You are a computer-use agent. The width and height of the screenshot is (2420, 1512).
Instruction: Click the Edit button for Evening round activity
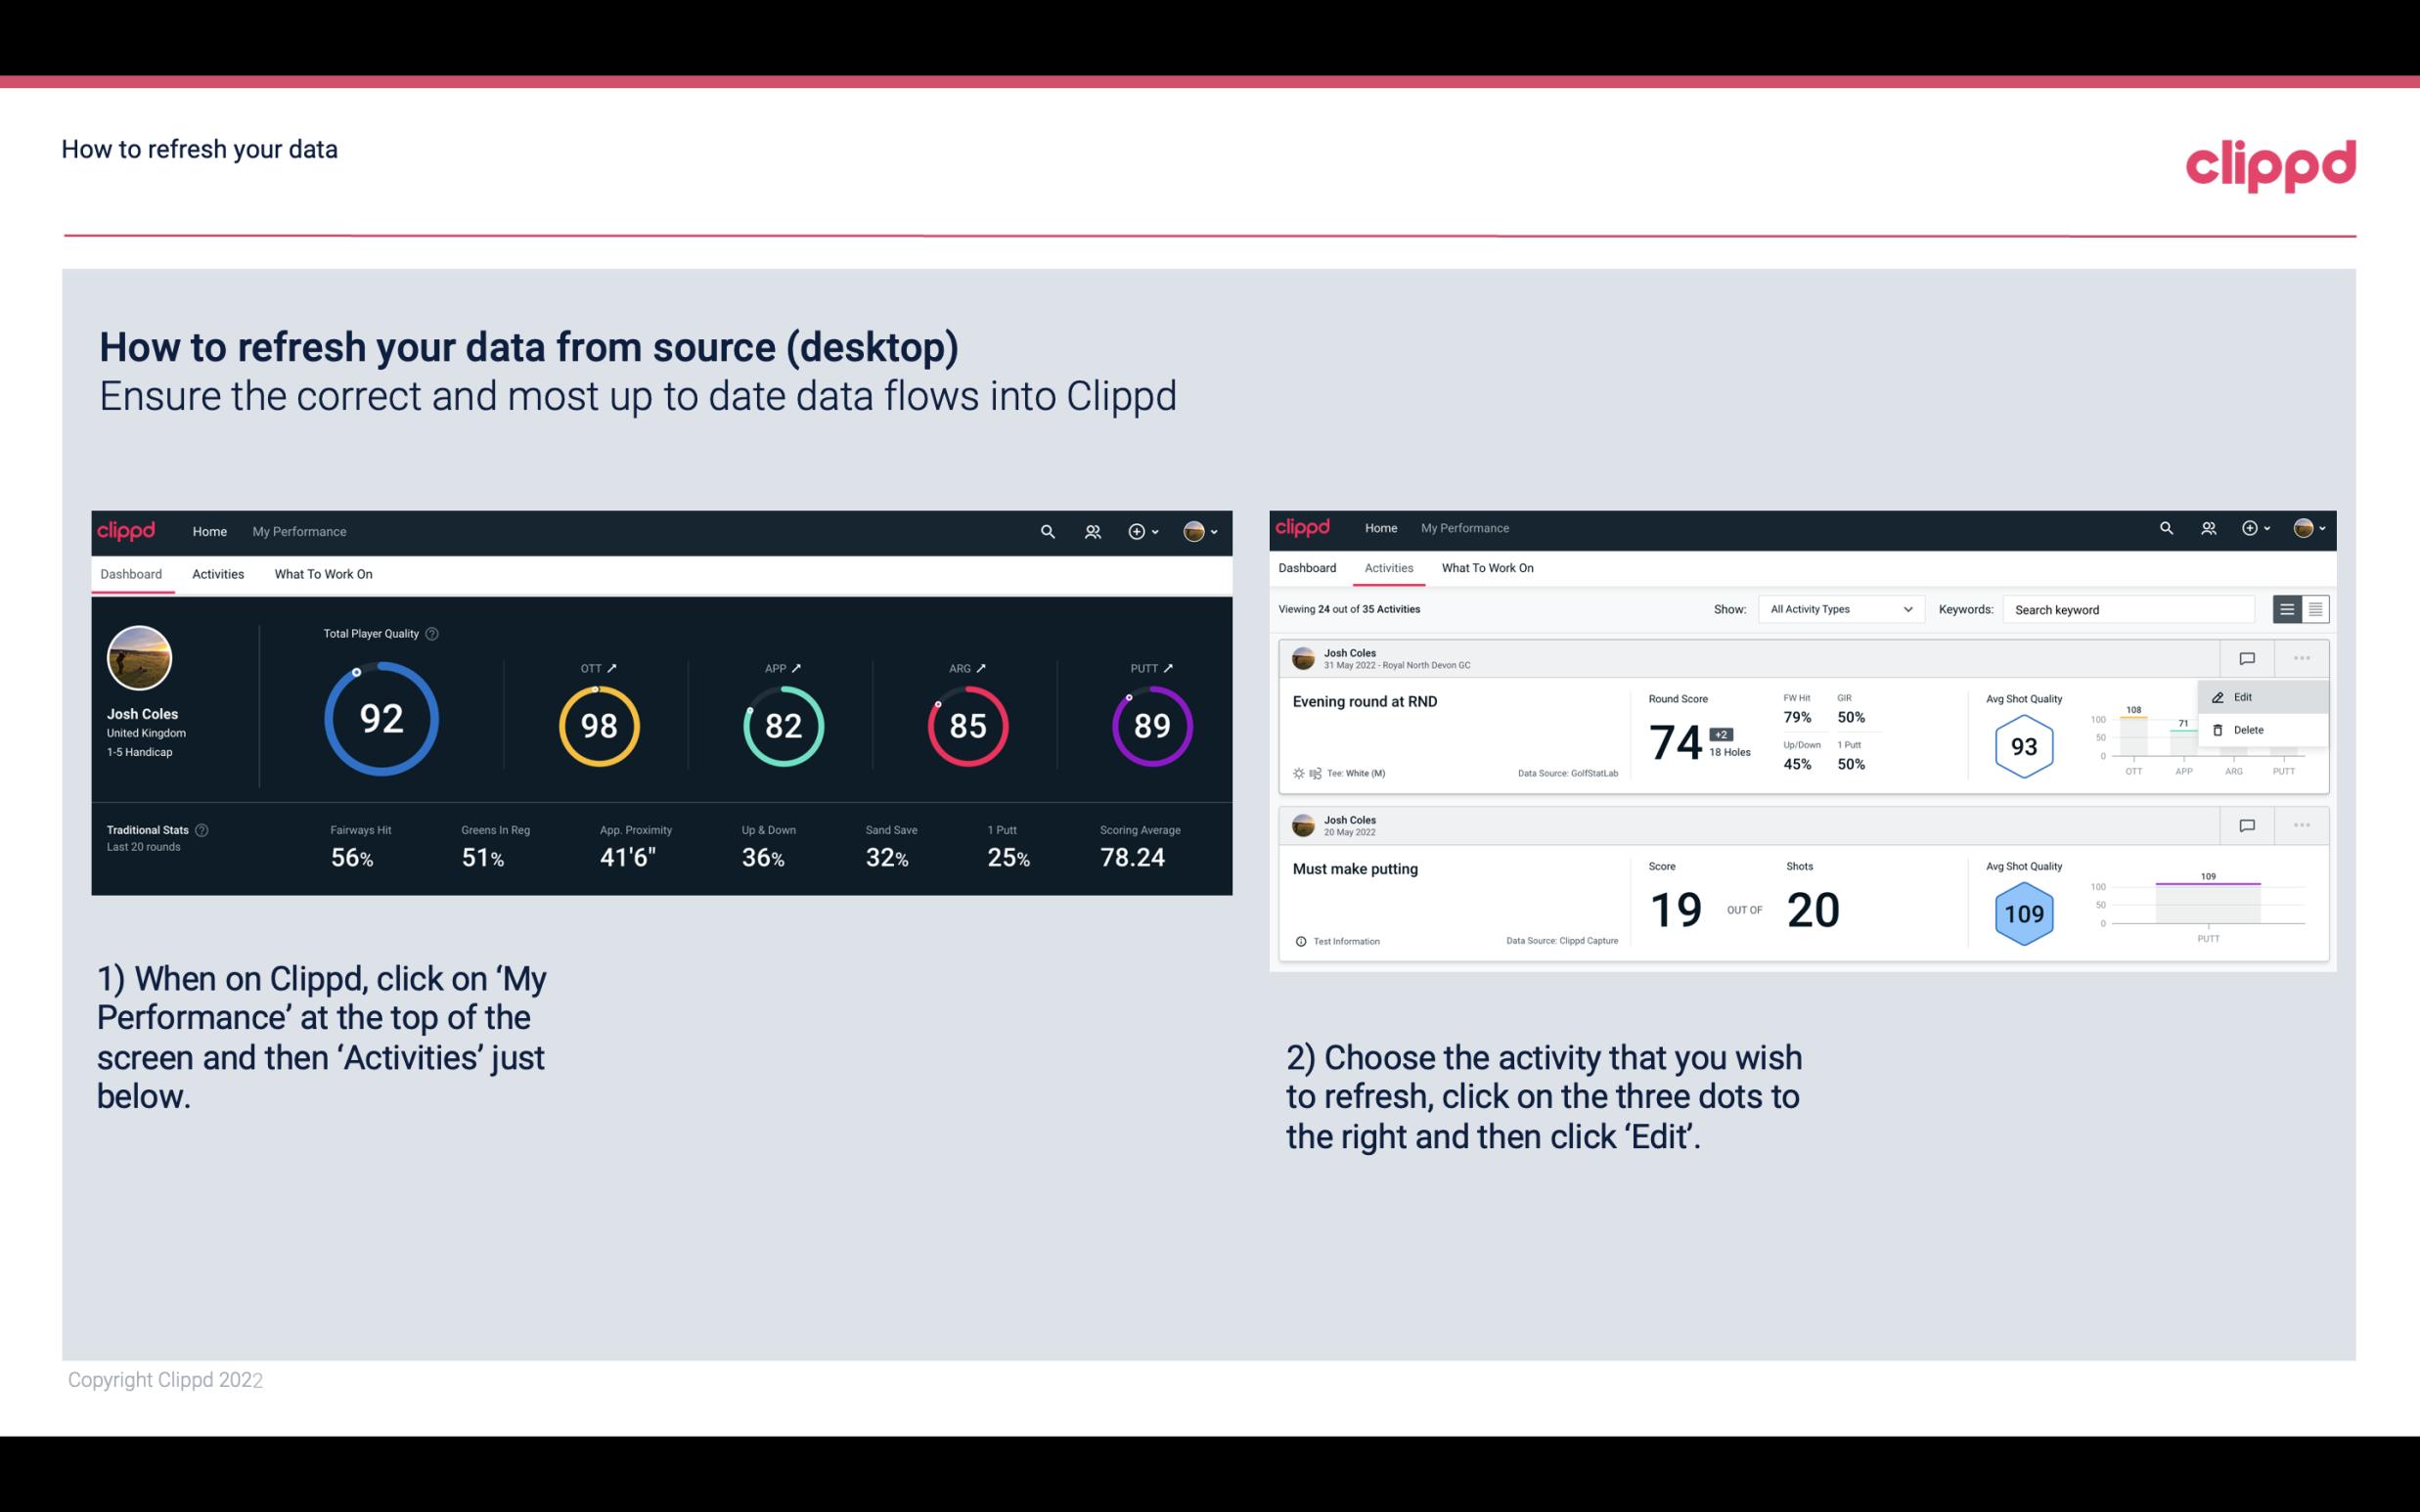pyautogui.click(x=2244, y=695)
